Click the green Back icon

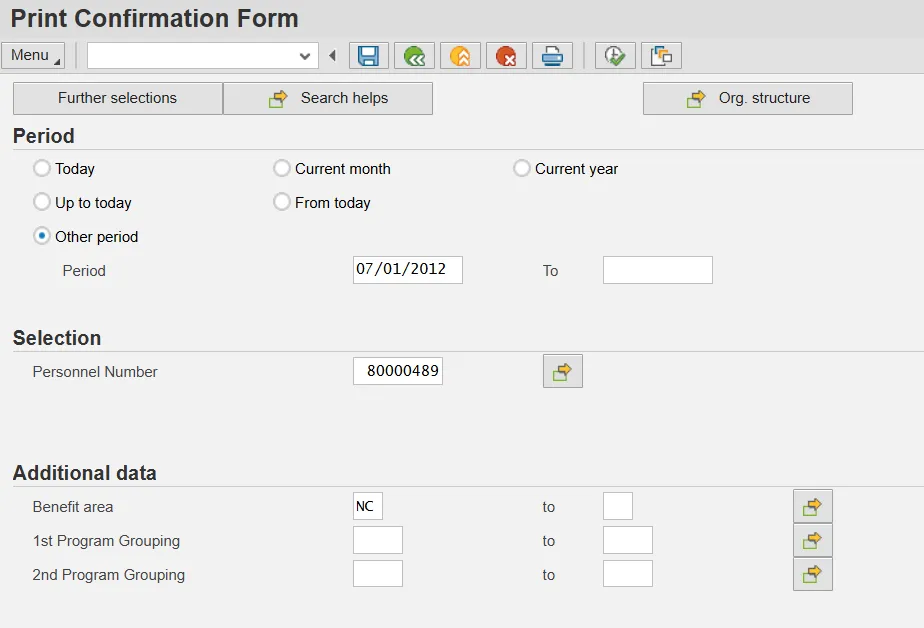pos(414,56)
